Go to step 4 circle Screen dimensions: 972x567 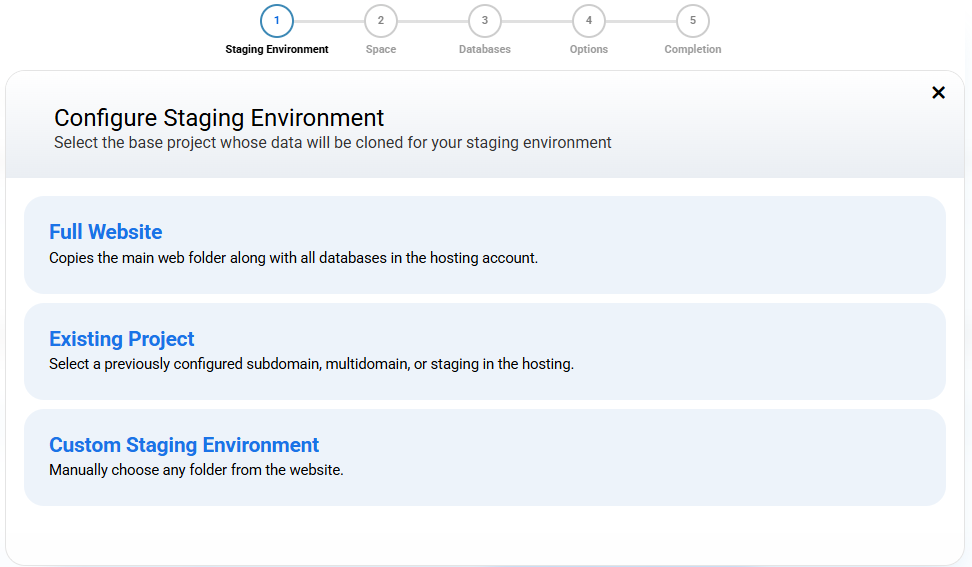point(589,21)
